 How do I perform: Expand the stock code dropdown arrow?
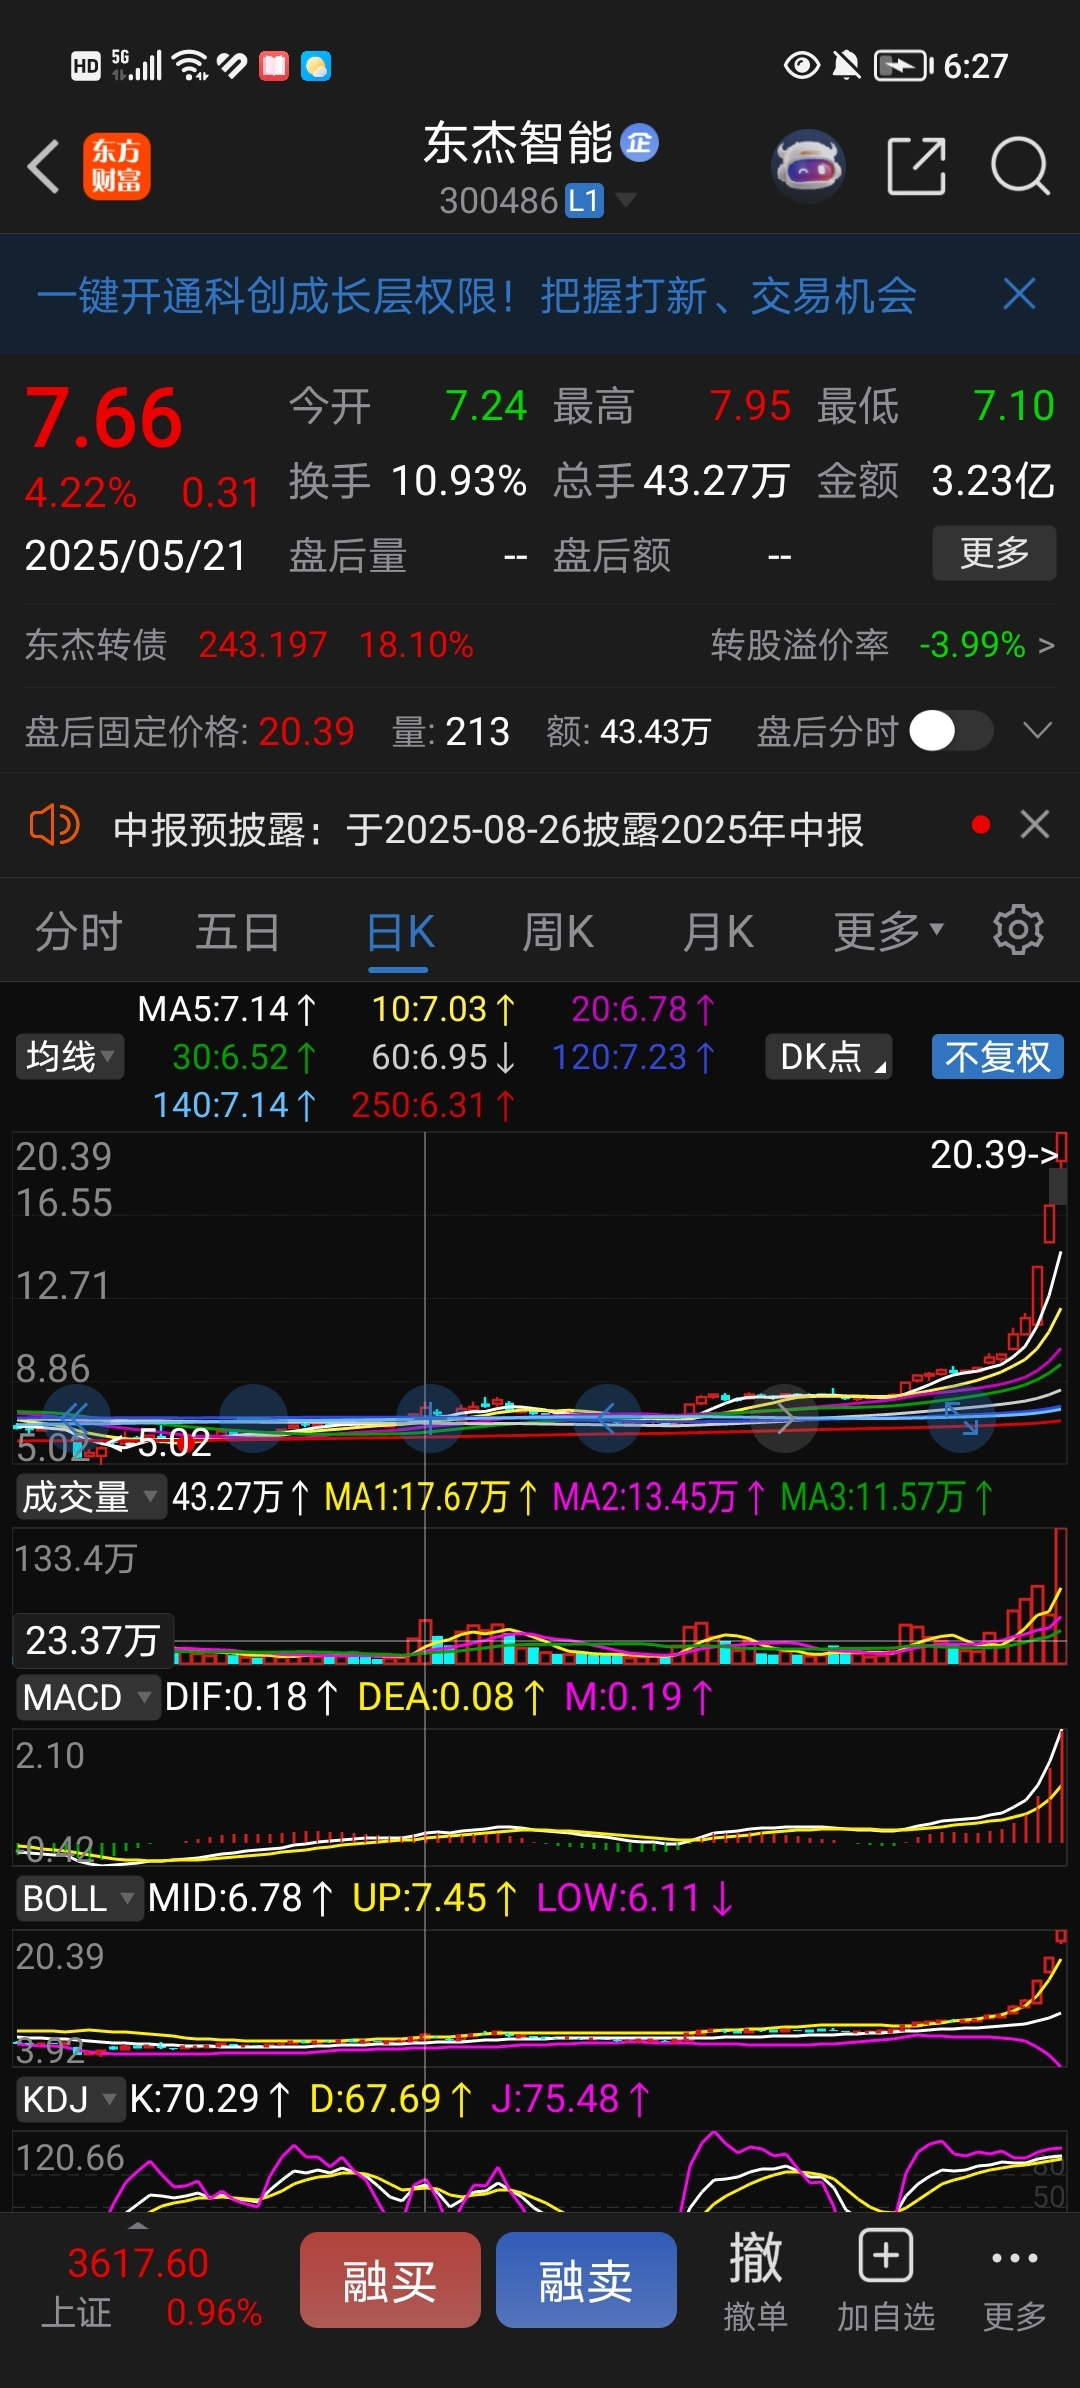pos(626,200)
